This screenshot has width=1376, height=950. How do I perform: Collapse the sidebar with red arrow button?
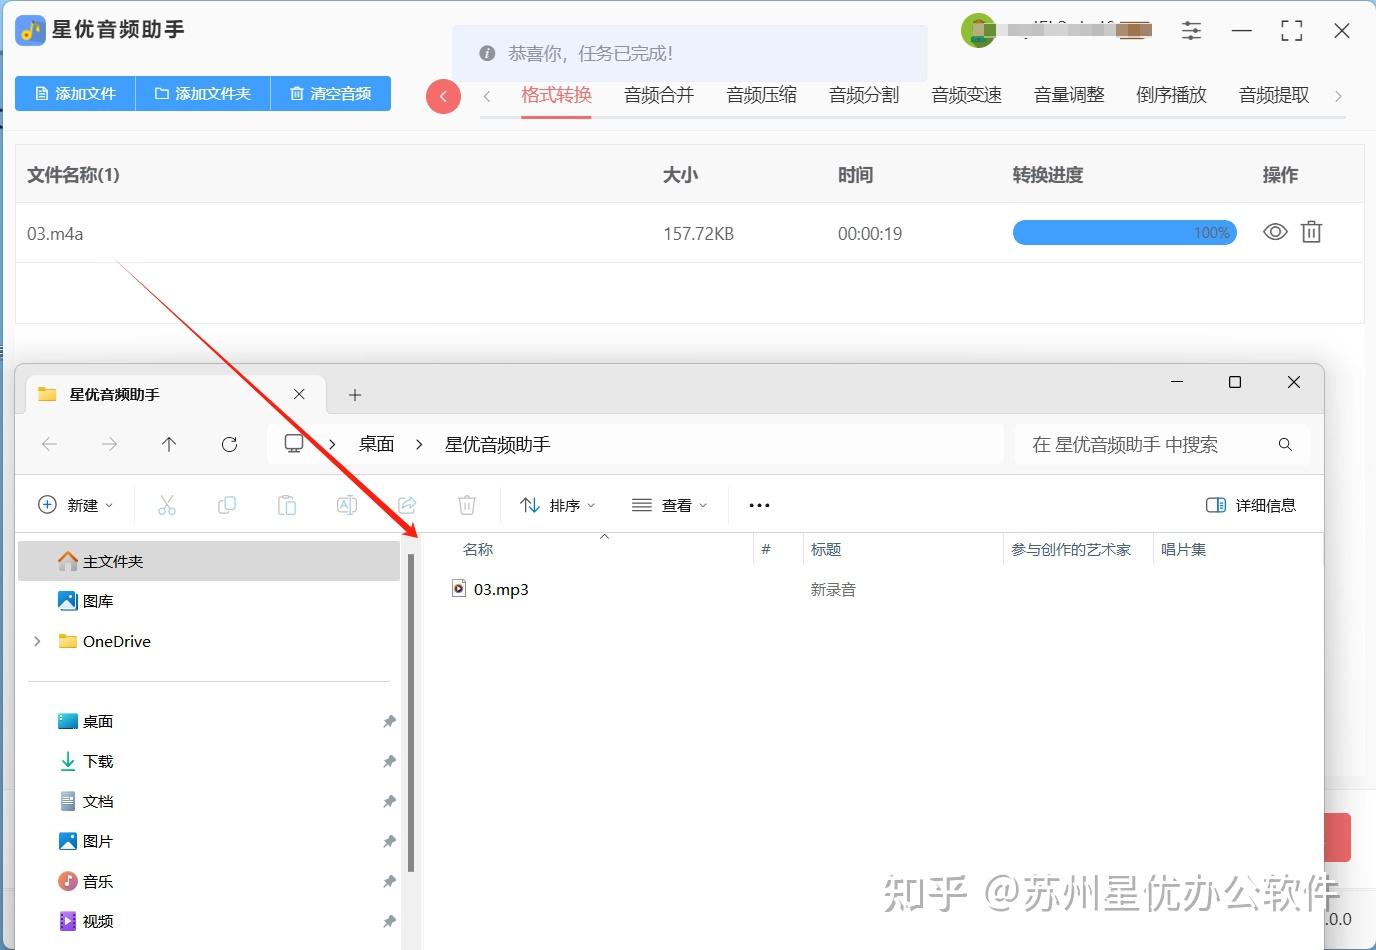pyautogui.click(x=443, y=96)
